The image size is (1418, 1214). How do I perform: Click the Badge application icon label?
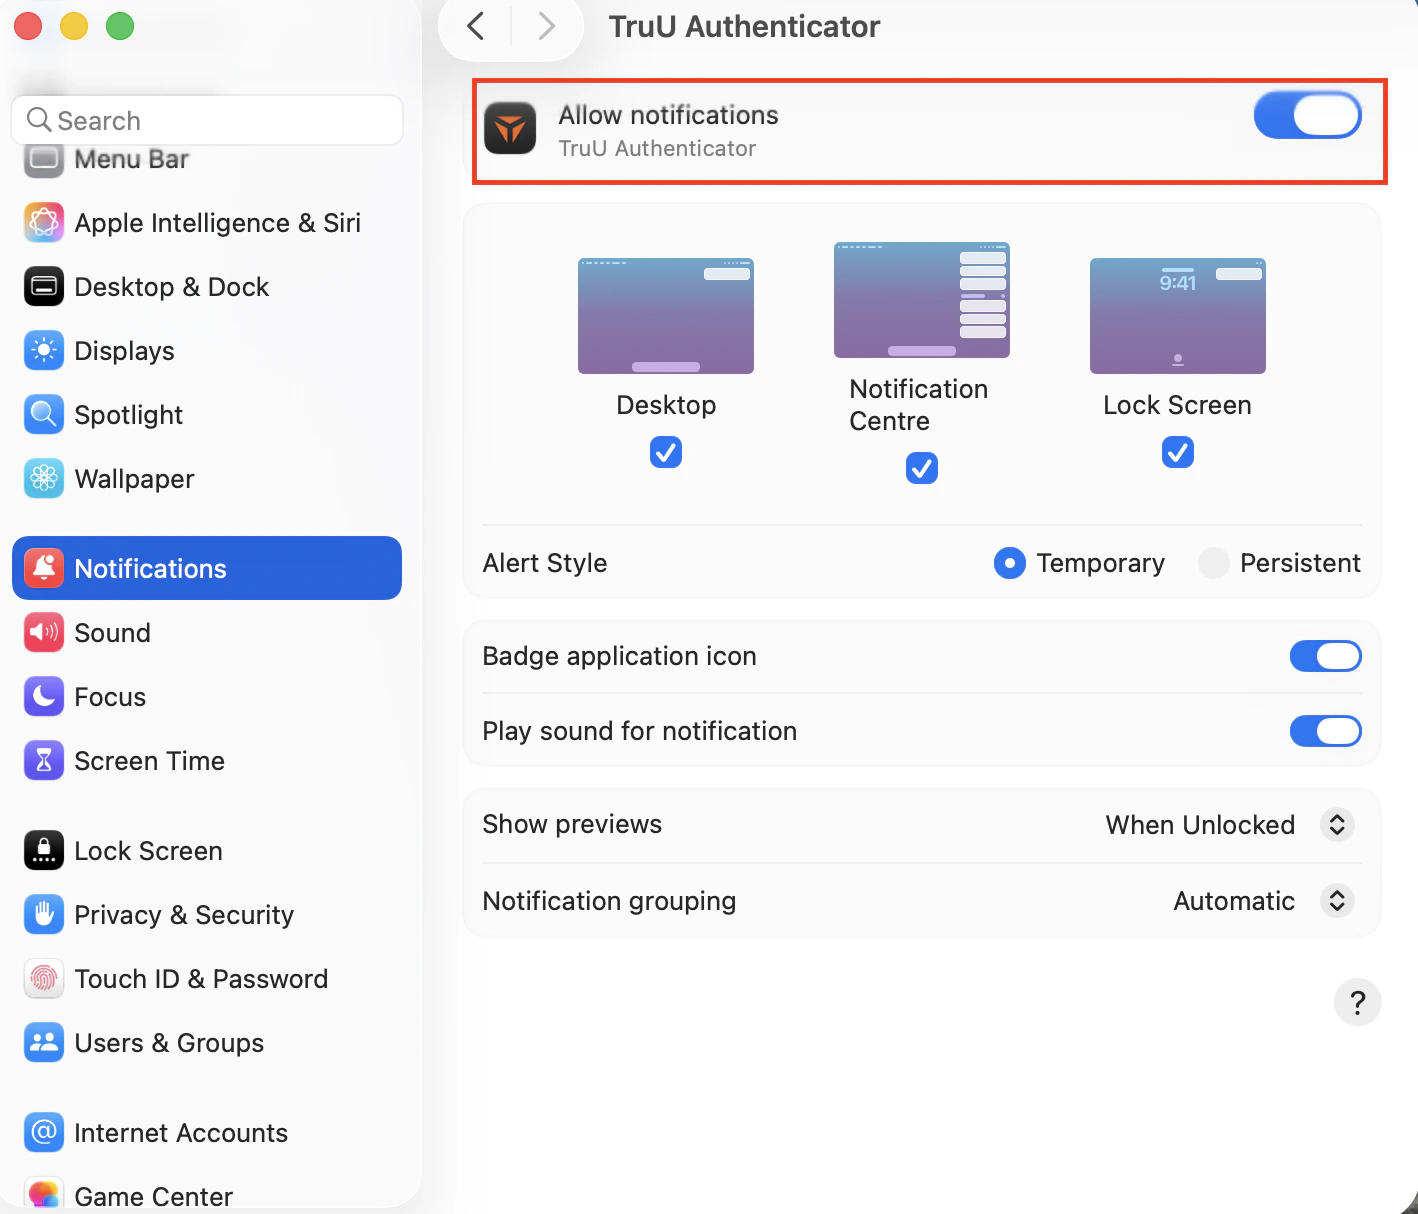620,656
